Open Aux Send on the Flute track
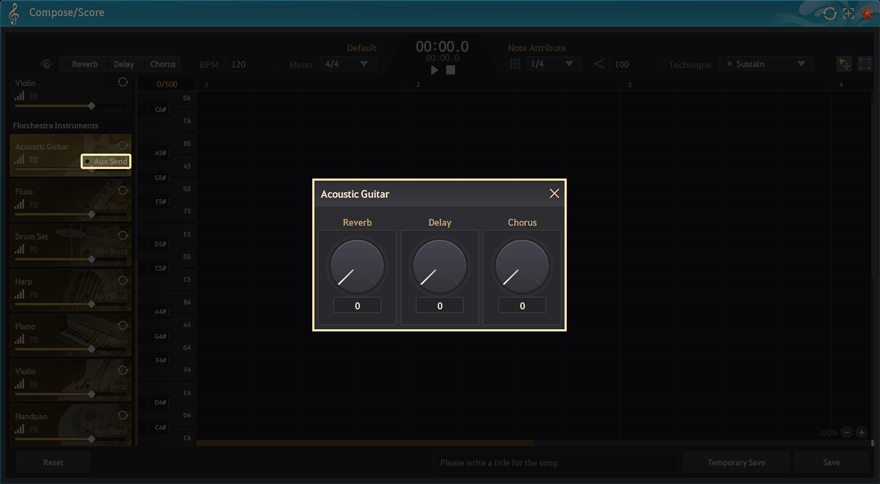 pyautogui.click(x=106, y=206)
